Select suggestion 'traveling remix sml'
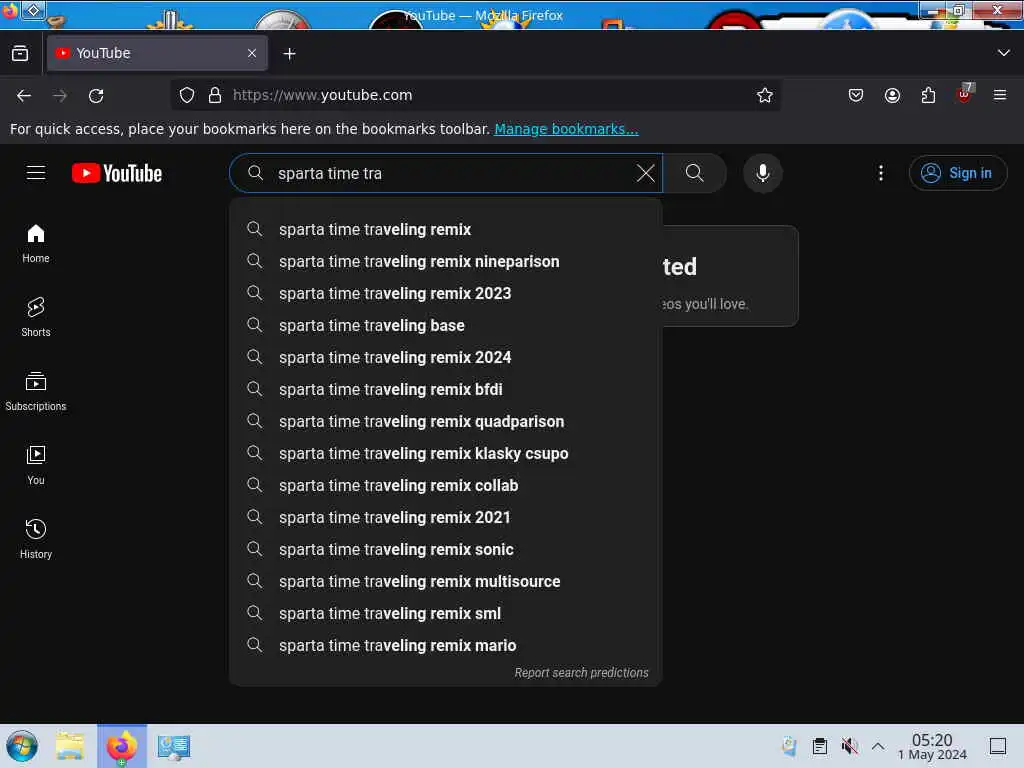Viewport: 1024px width, 768px height. point(445,613)
